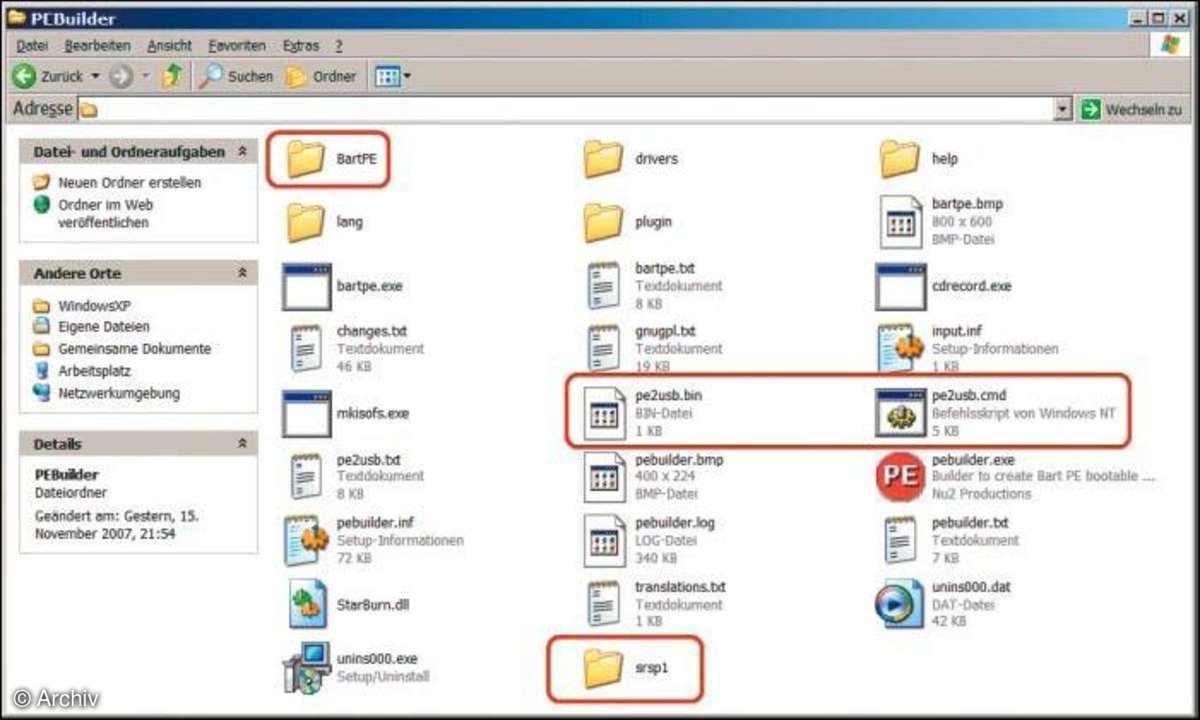Open the Favoriten menu
Image resolution: width=1200 pixels, height=720 pixels.
(x=237, y=46)
